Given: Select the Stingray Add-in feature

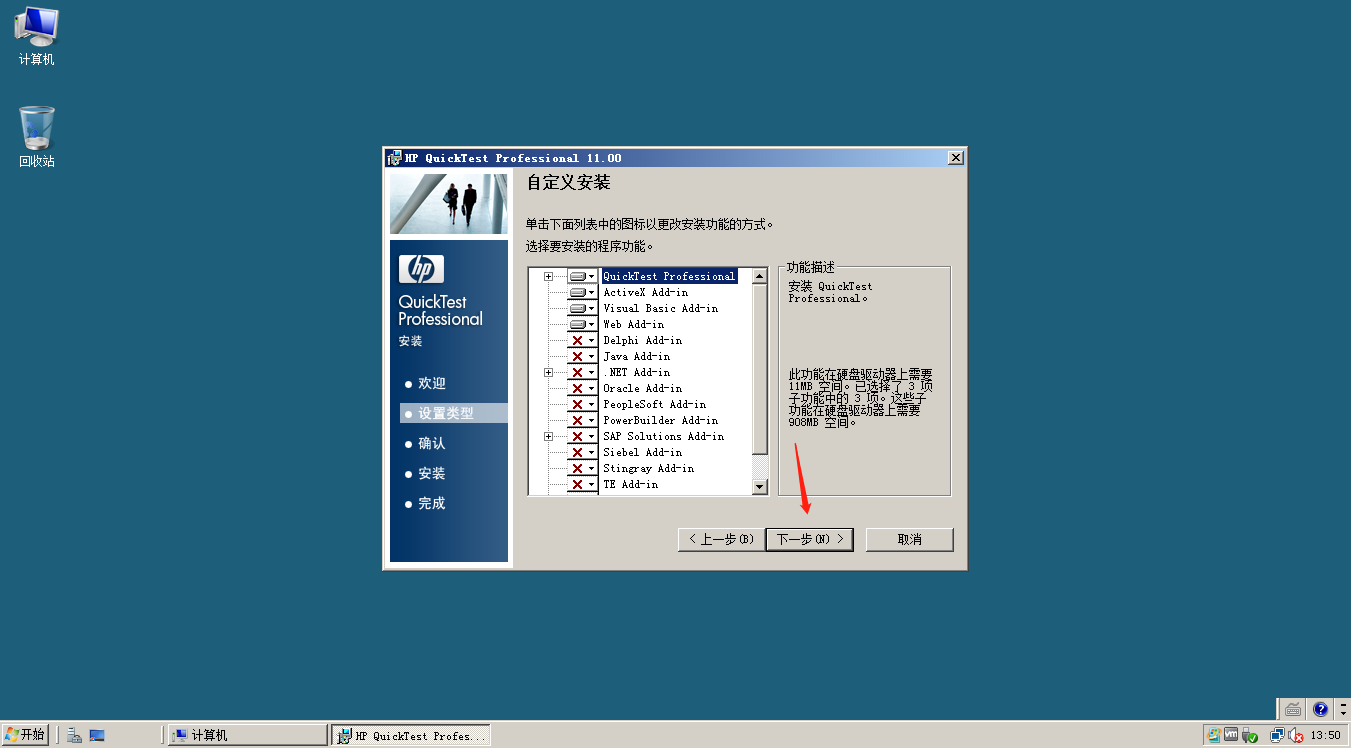Looking at the screenshot, I should click(648, 468).
